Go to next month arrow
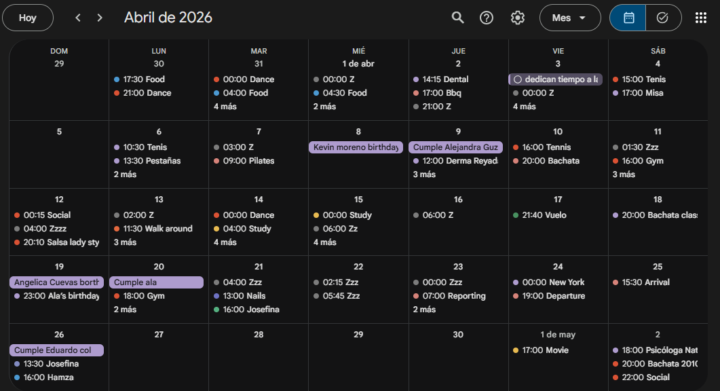 (x=100, y=18)
